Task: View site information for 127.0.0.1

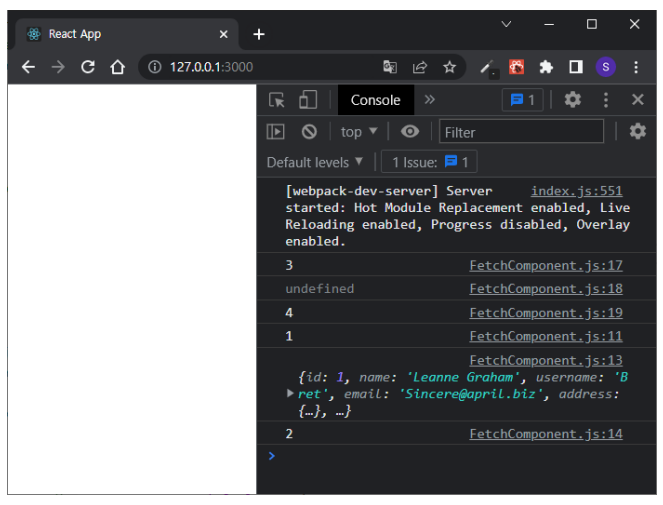Action: 155,67
